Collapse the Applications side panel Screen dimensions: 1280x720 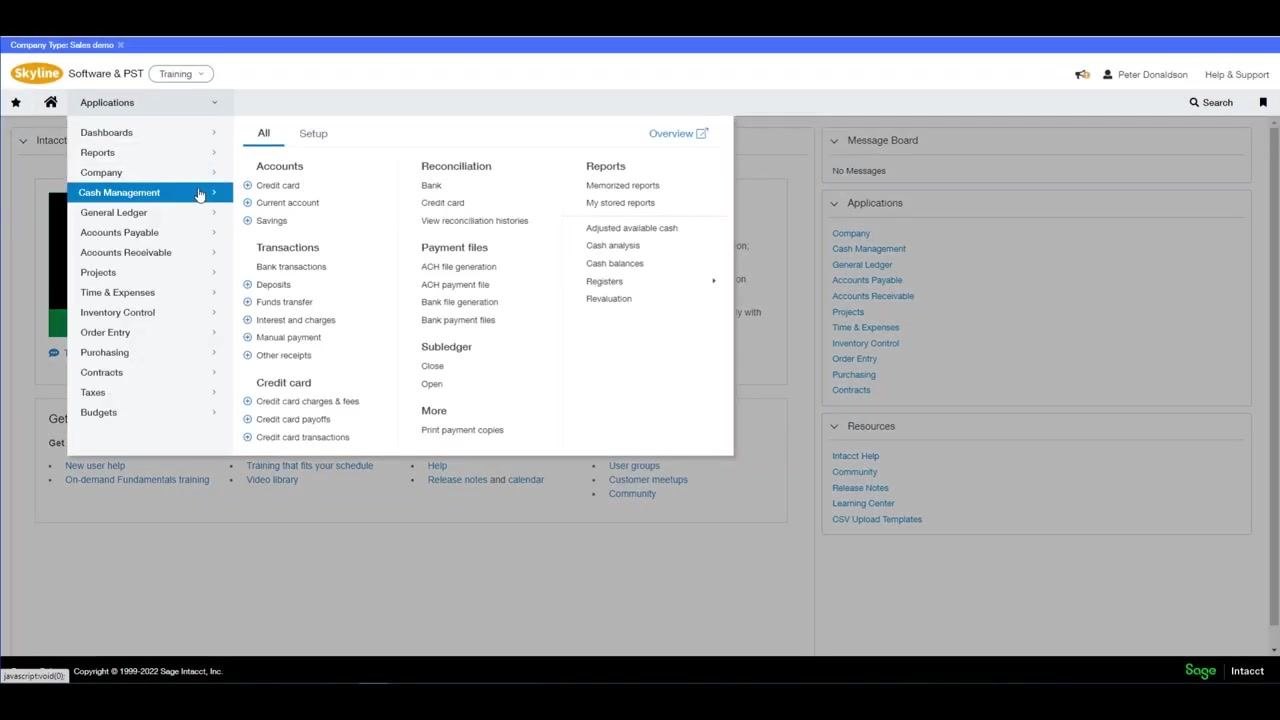834,203
